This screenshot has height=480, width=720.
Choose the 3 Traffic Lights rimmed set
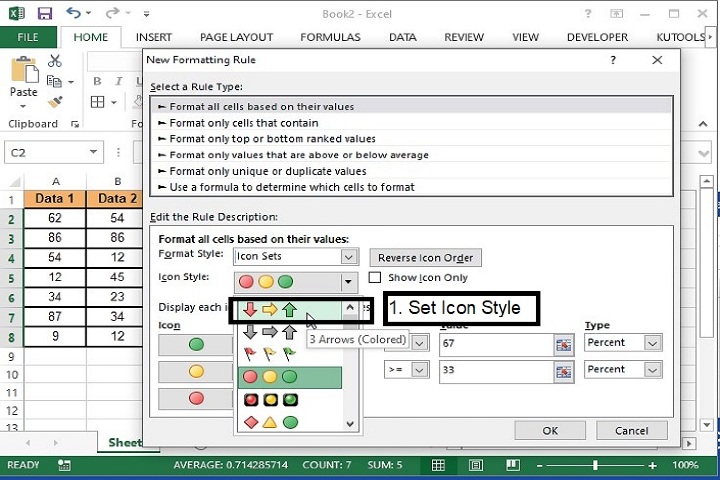pos(289,400)
